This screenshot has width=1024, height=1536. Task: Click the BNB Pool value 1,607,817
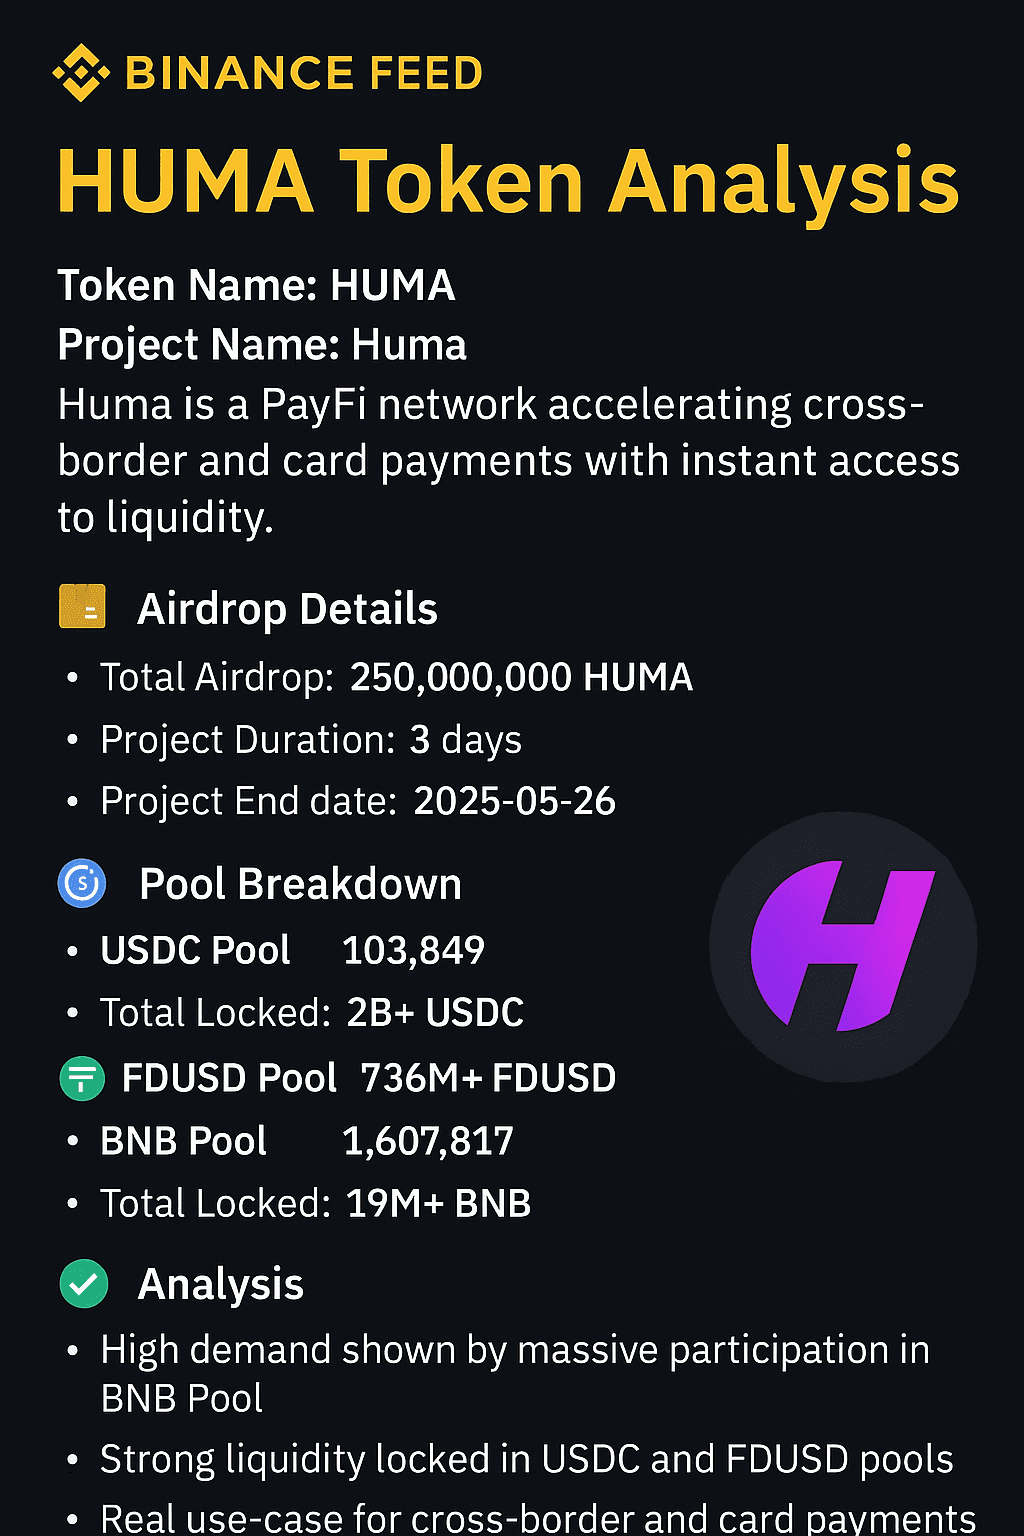(x=428, y=1141)
